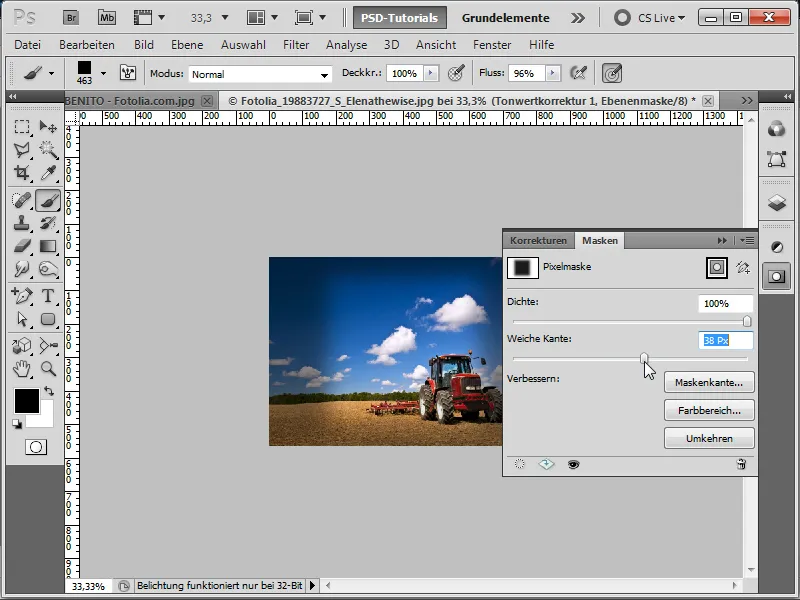The height and width of the screenshot is (600, 800).
Task: Open Deckkr. opacity slider arrow
Action: pyautogui.click(x=431, y=73)
